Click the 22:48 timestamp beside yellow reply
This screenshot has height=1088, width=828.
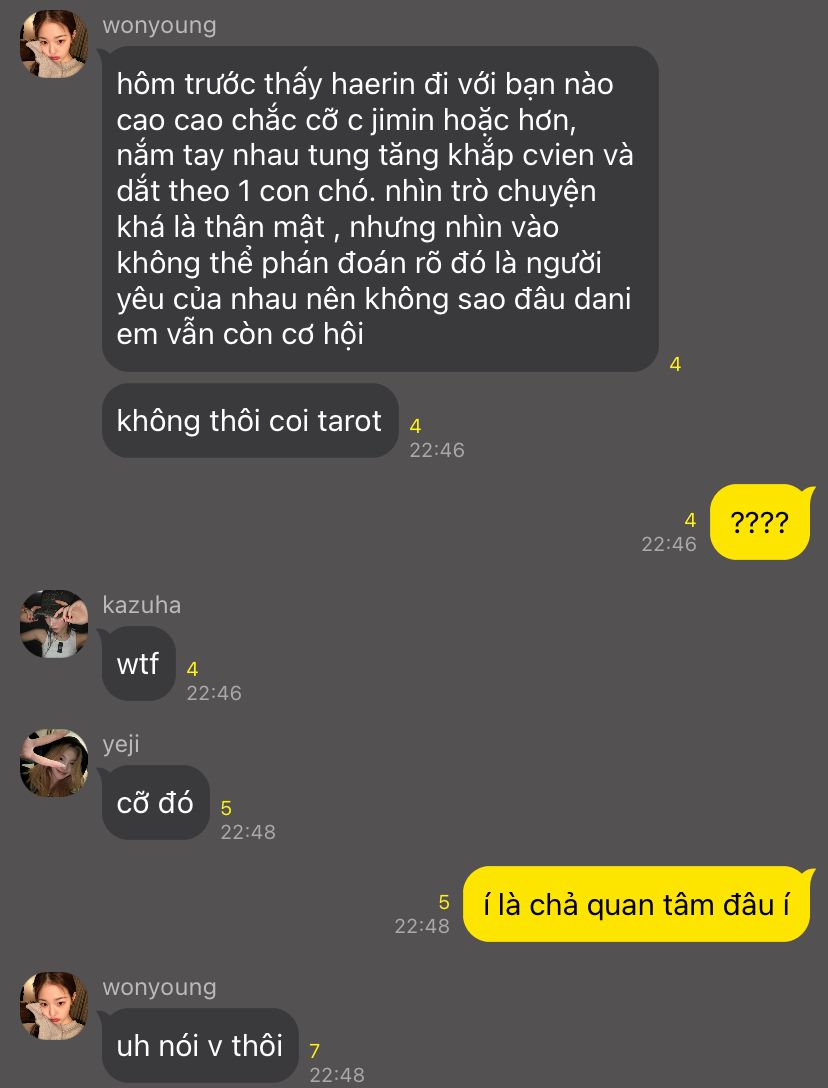[422, 926]
